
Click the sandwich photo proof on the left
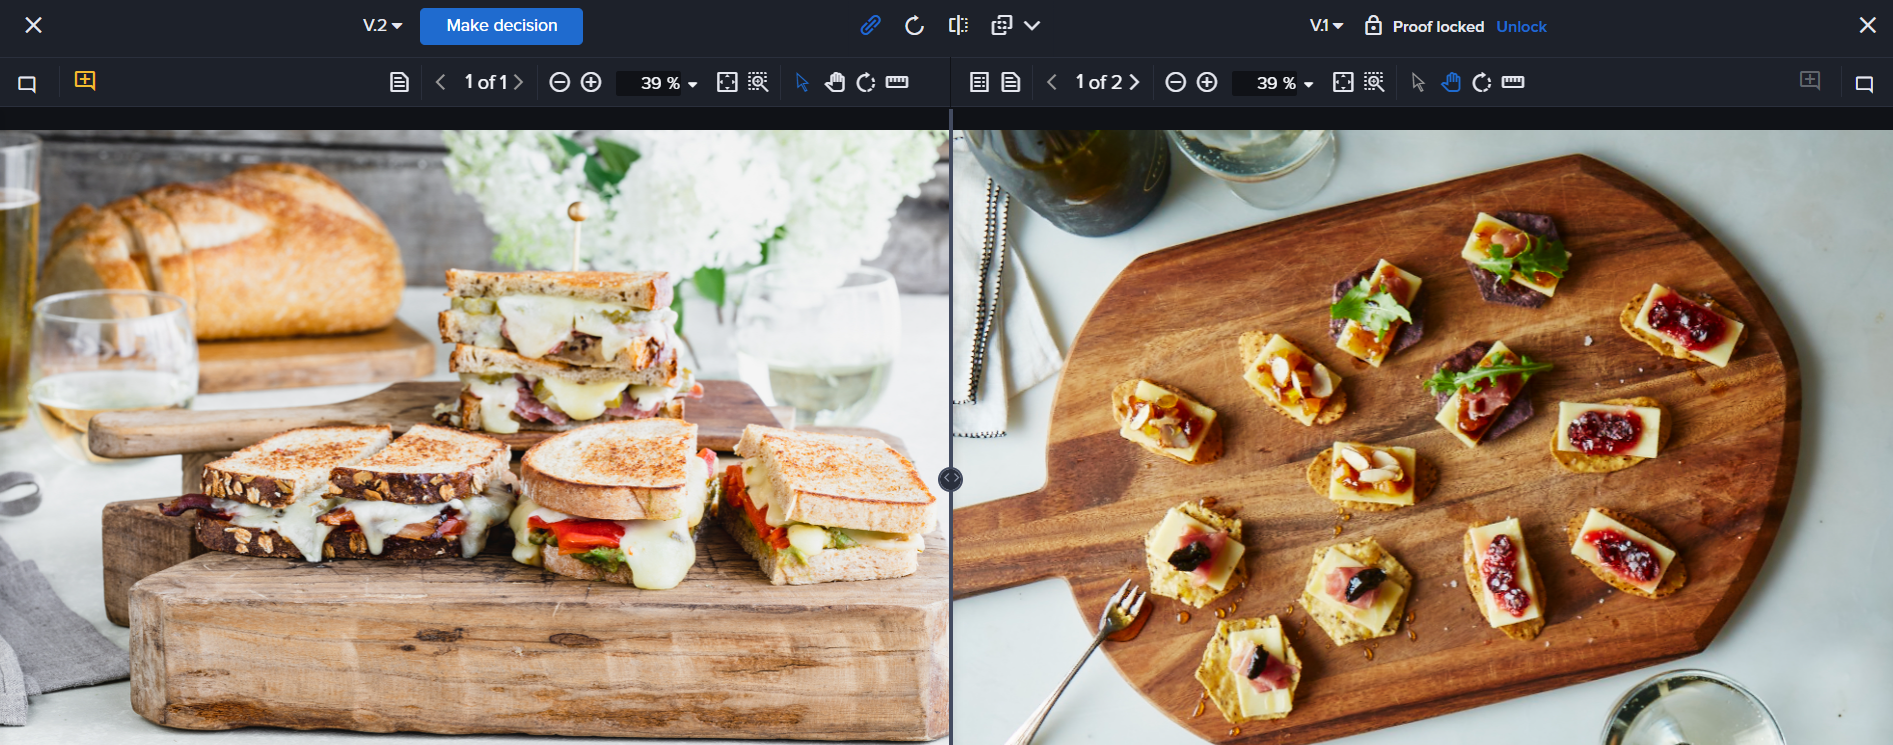474,437
